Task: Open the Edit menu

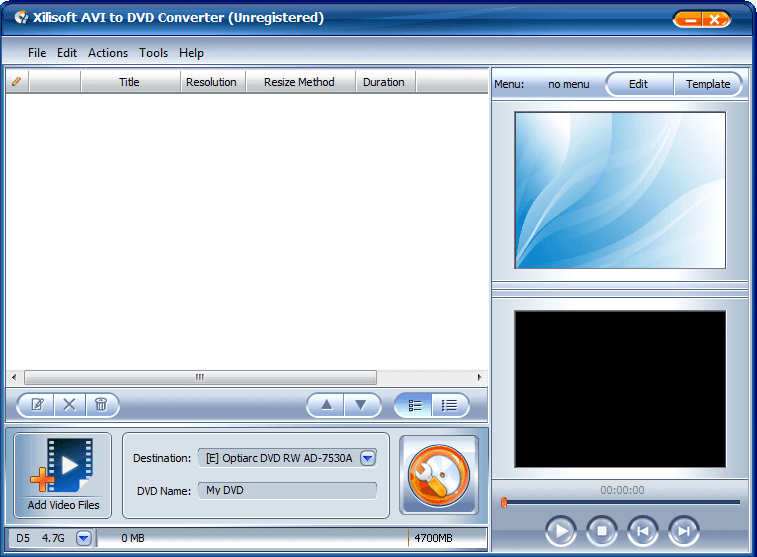Action: [67, 53]
